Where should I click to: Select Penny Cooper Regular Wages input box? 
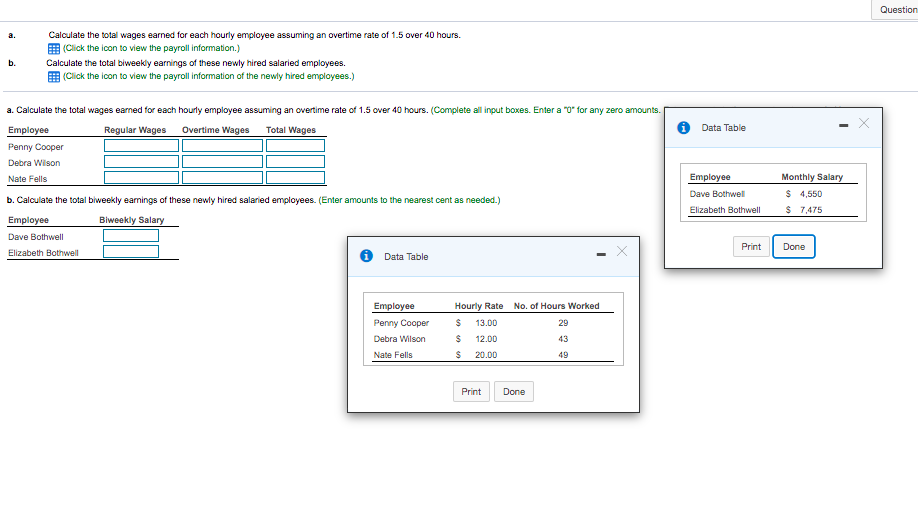(x=141, y=146)
